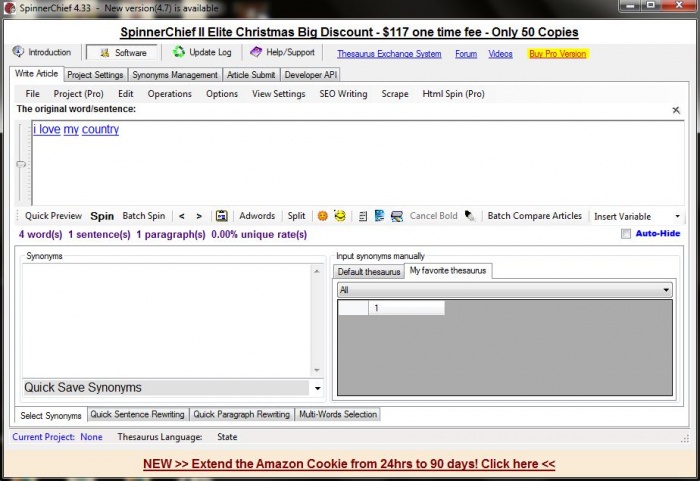Click the Synonyms list scroll up arrow
700x481 pixels.
click(x=317, y=271)
